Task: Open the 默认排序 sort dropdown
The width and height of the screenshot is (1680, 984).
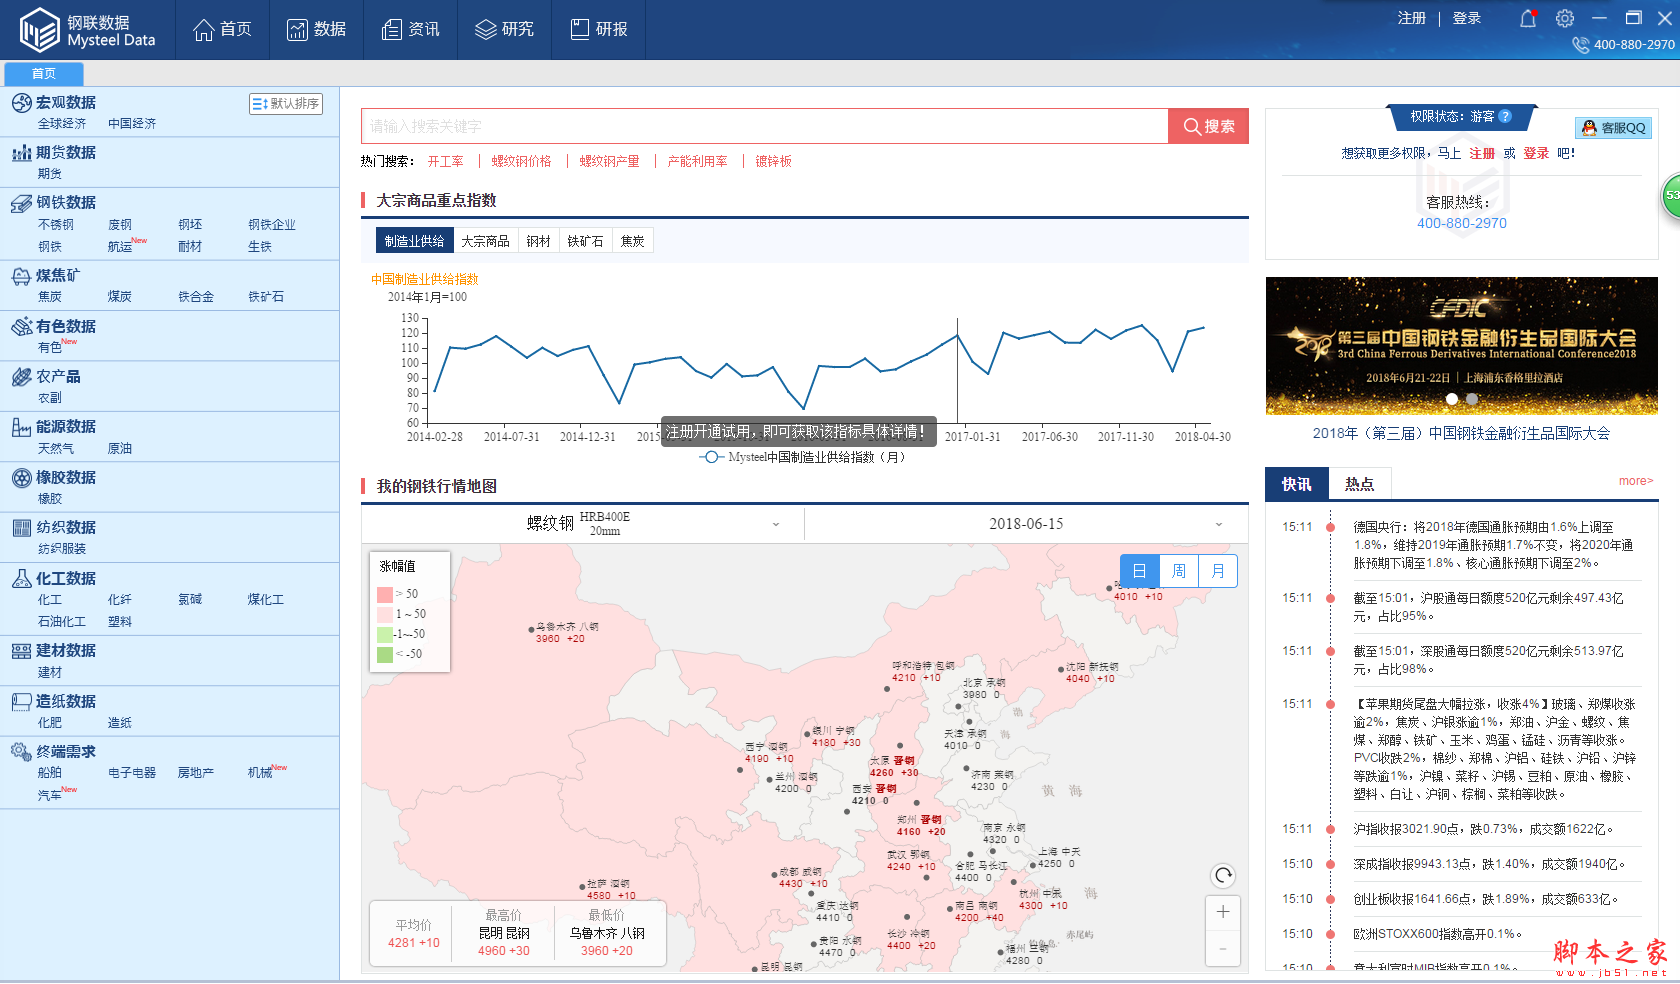Action: [286, 103]
